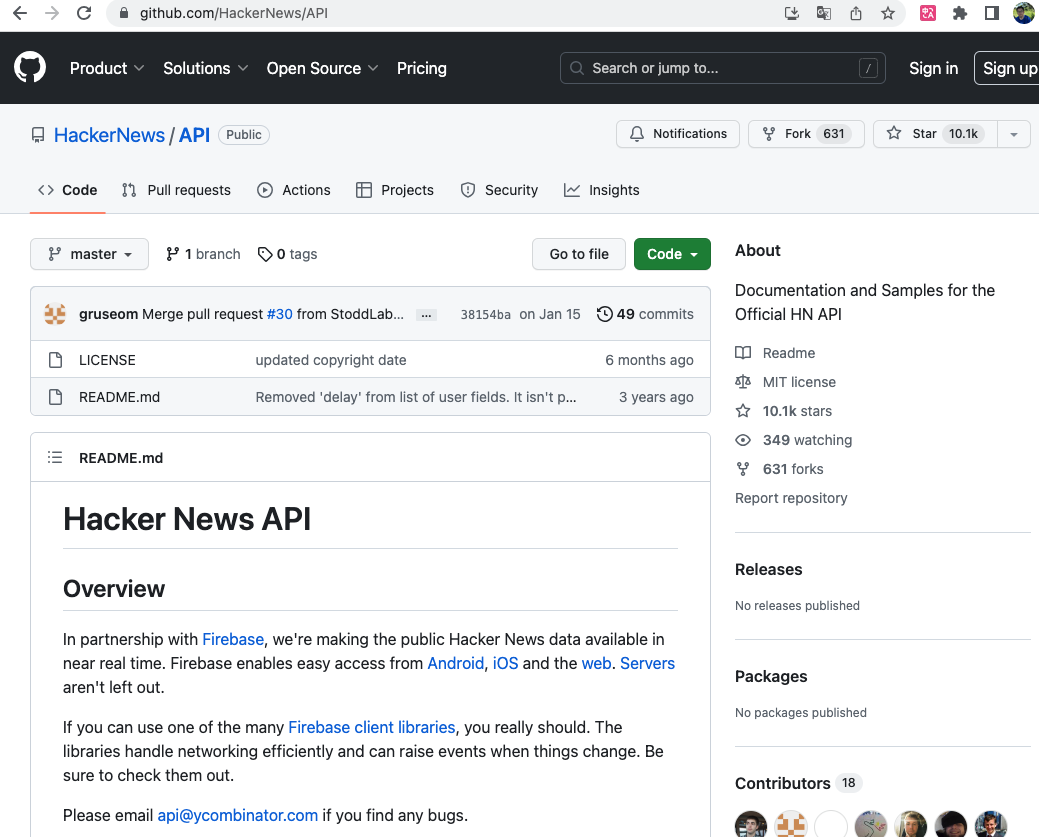
Task: Open the browser profile avatar
Action: (1024, 13)
